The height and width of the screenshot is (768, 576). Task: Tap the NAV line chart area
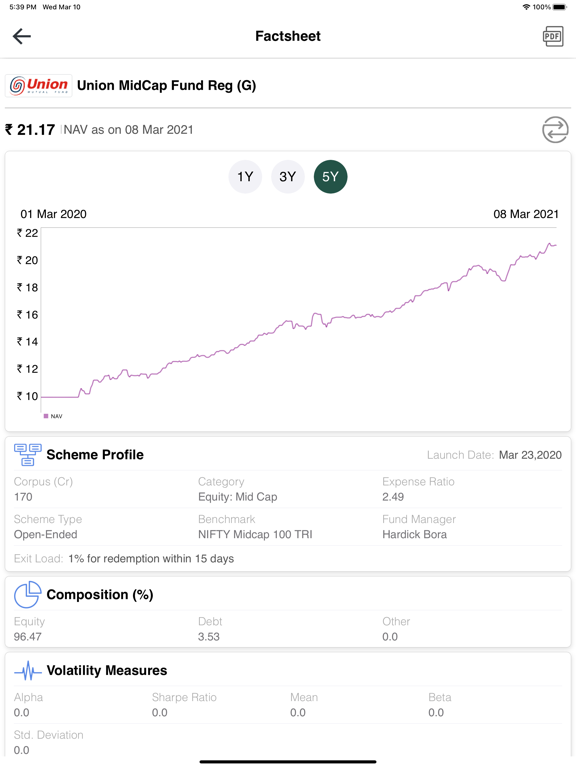(x=299, y=313)
